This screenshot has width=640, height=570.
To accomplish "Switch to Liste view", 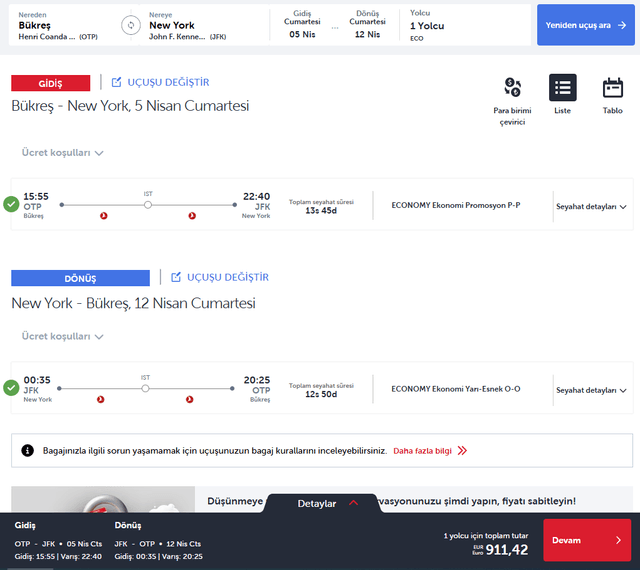I will [x=562, y=94].
